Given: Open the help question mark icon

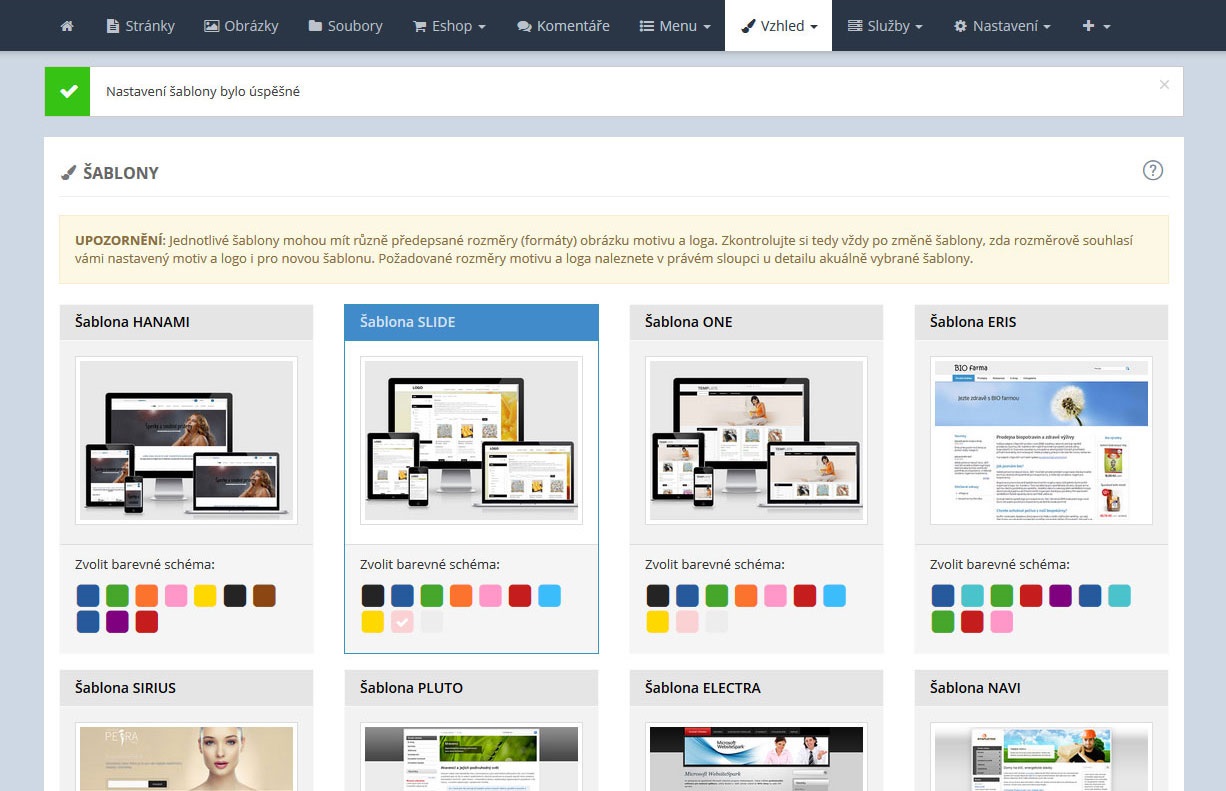Looking at the screenshot, I should pyautogui.click(x=1152, y=170).
